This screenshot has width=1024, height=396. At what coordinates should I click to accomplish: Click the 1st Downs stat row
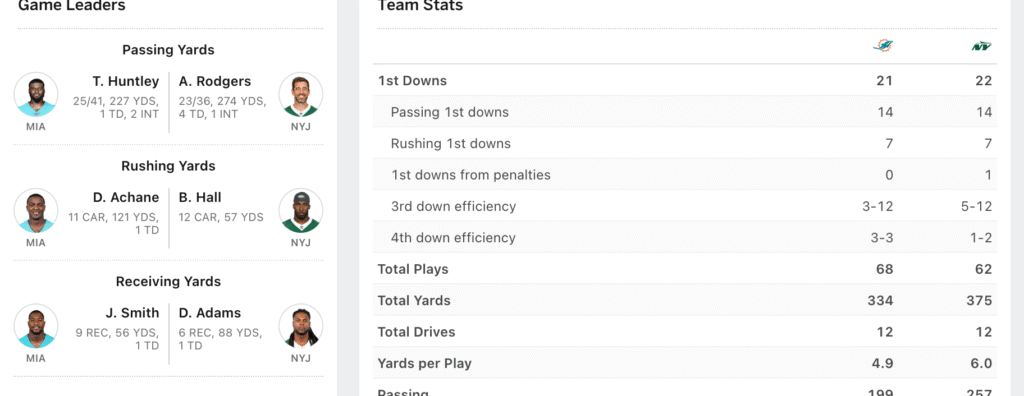pyautogui.click(x=685, y=81)
